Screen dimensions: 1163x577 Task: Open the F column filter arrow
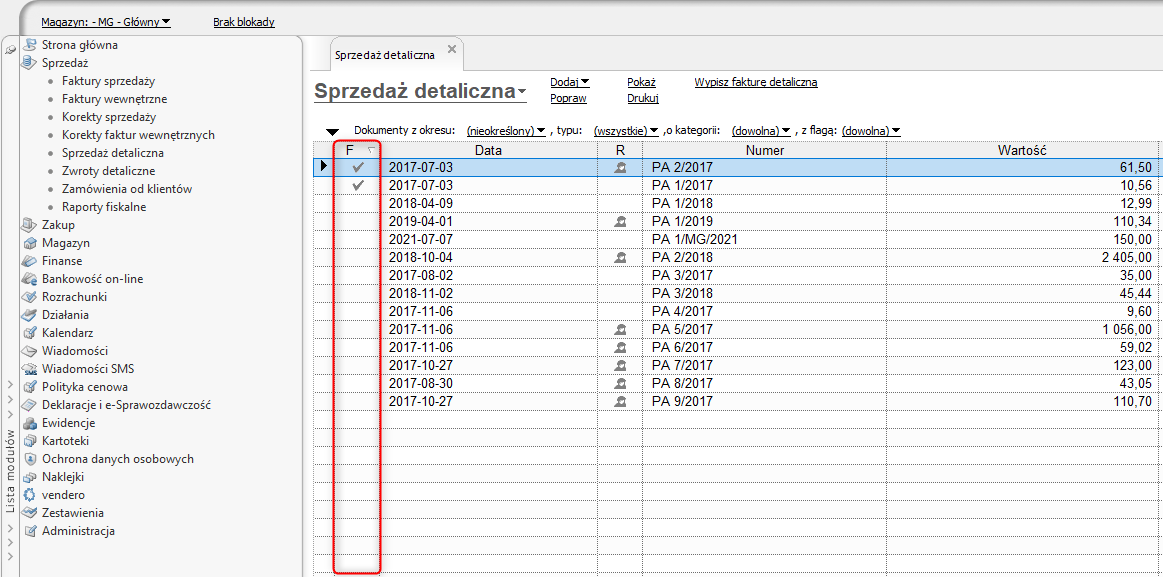pos(372,151)
